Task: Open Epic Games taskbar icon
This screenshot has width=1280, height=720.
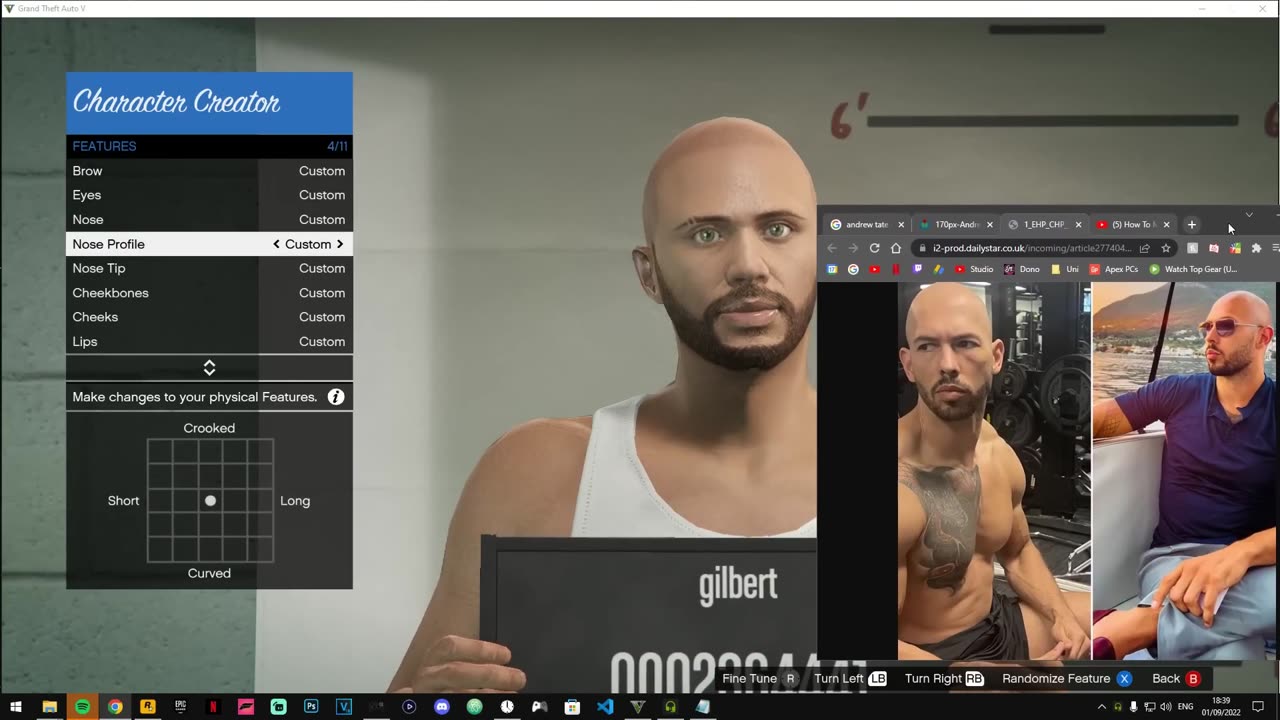Action: coord(180,707)
